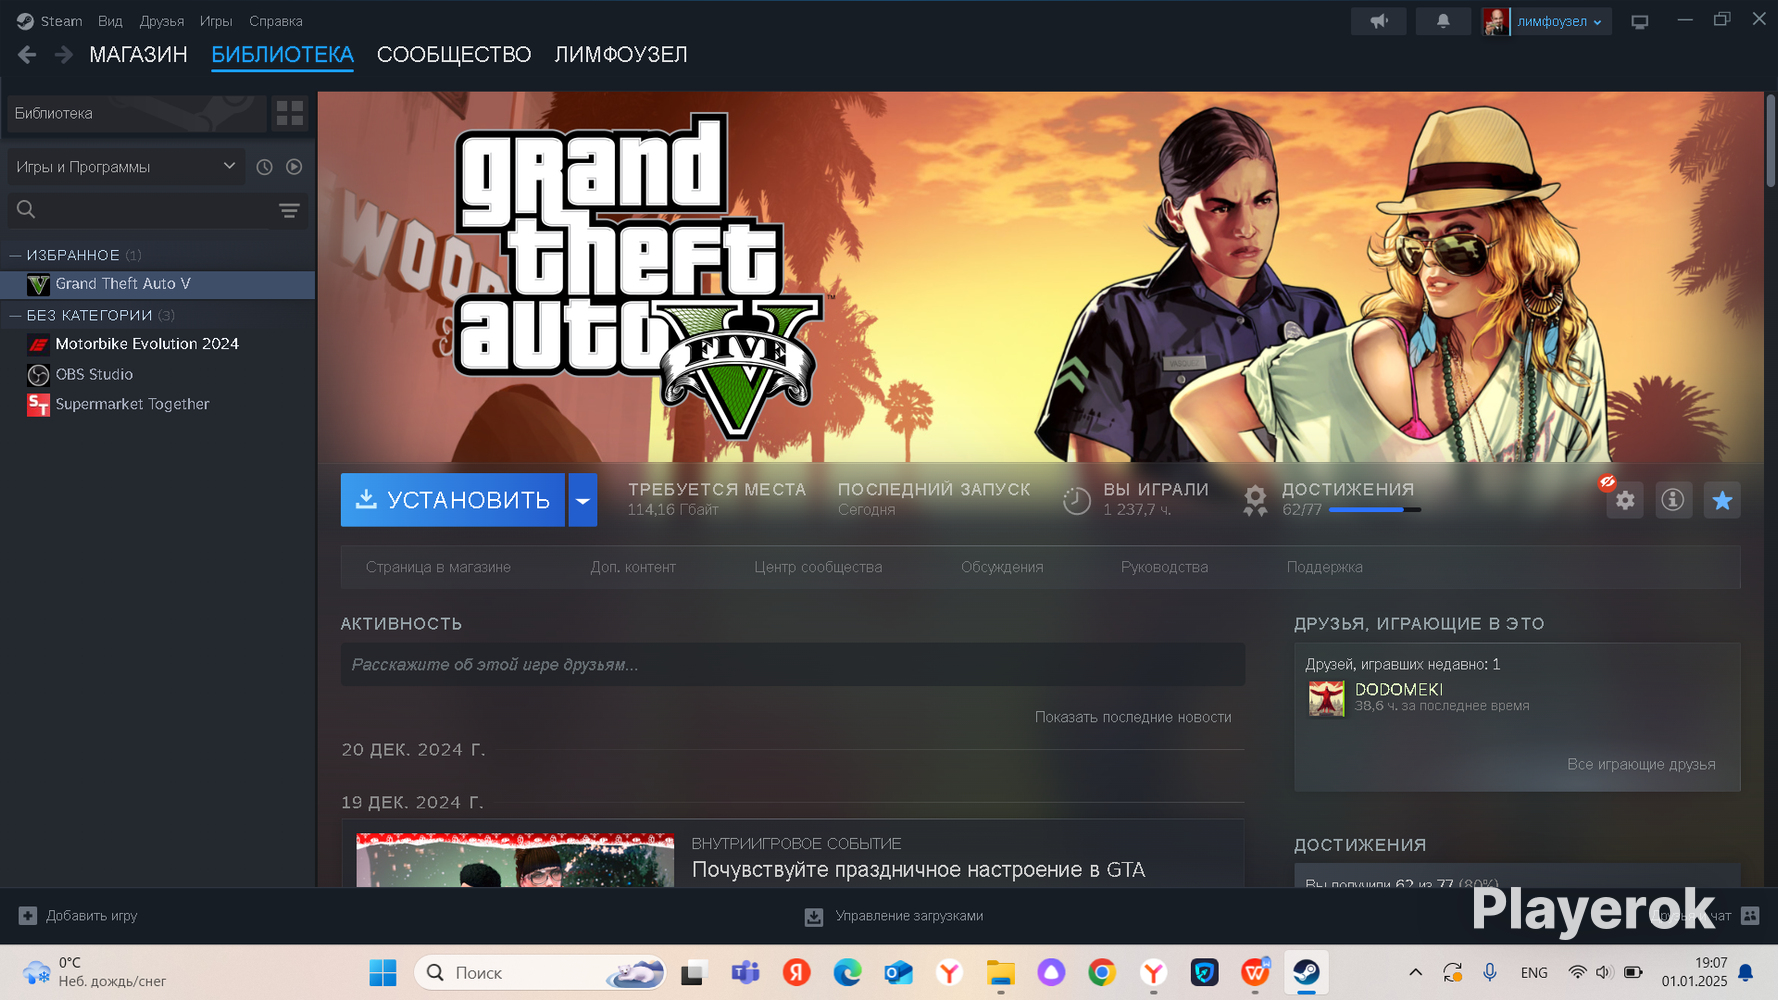The image size is (1778, 1000).
Task: Open Игры и Программы dropdown
Action: [125, 167]
